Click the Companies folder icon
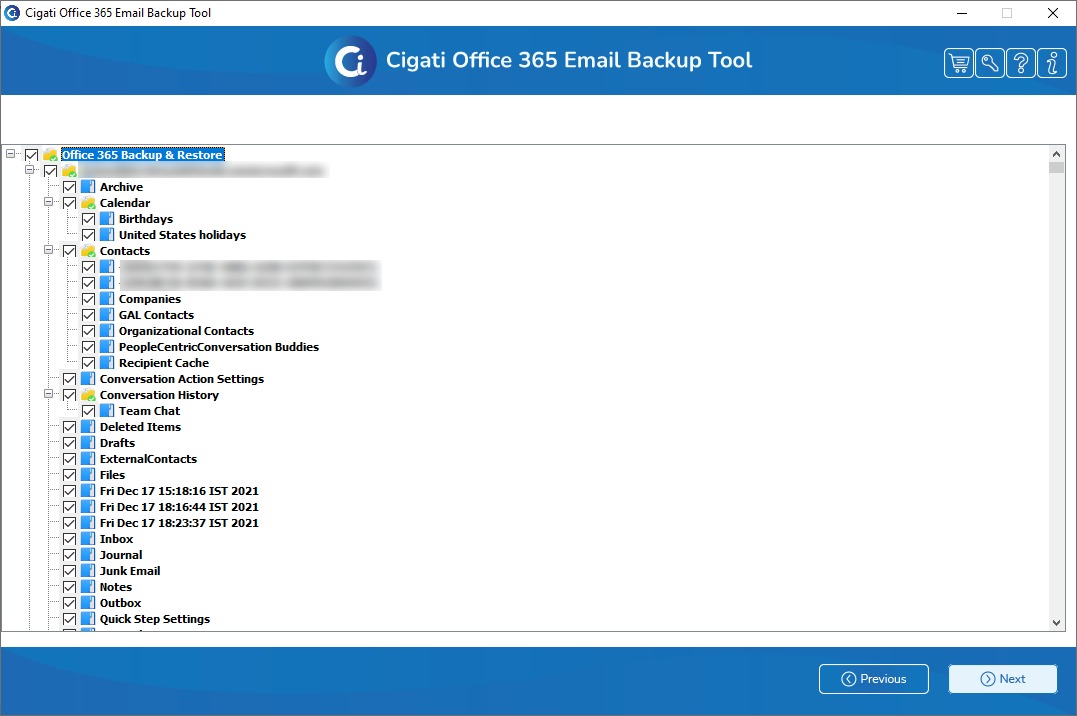The width and height of the screenshot is (1077, 716). 107,299
